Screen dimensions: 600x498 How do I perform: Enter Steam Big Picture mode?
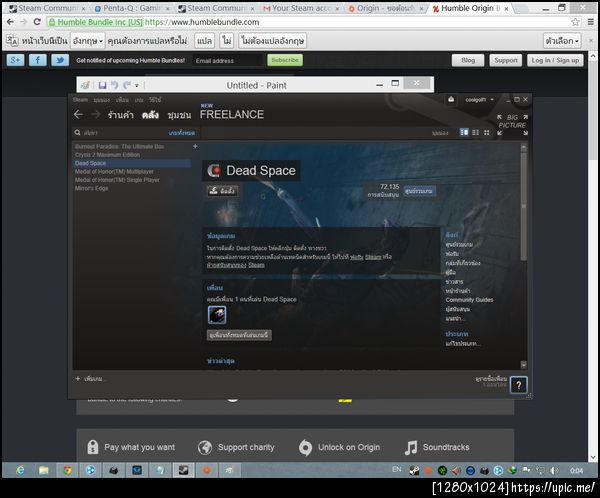512,124
